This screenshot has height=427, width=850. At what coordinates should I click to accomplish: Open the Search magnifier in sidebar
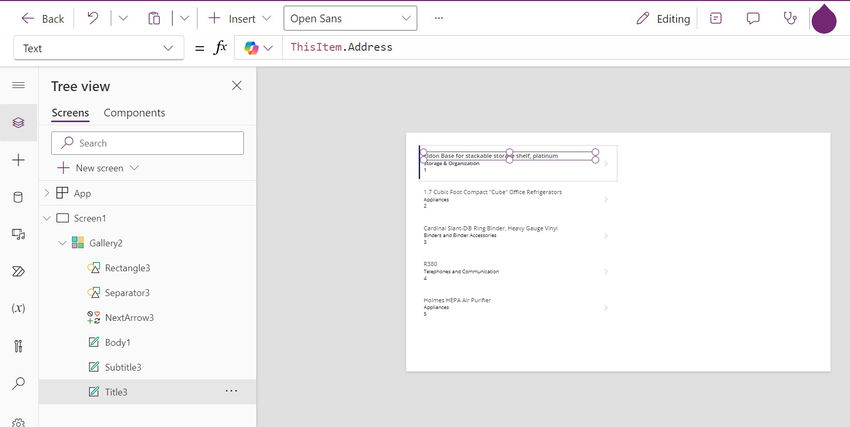pos(18,383)
